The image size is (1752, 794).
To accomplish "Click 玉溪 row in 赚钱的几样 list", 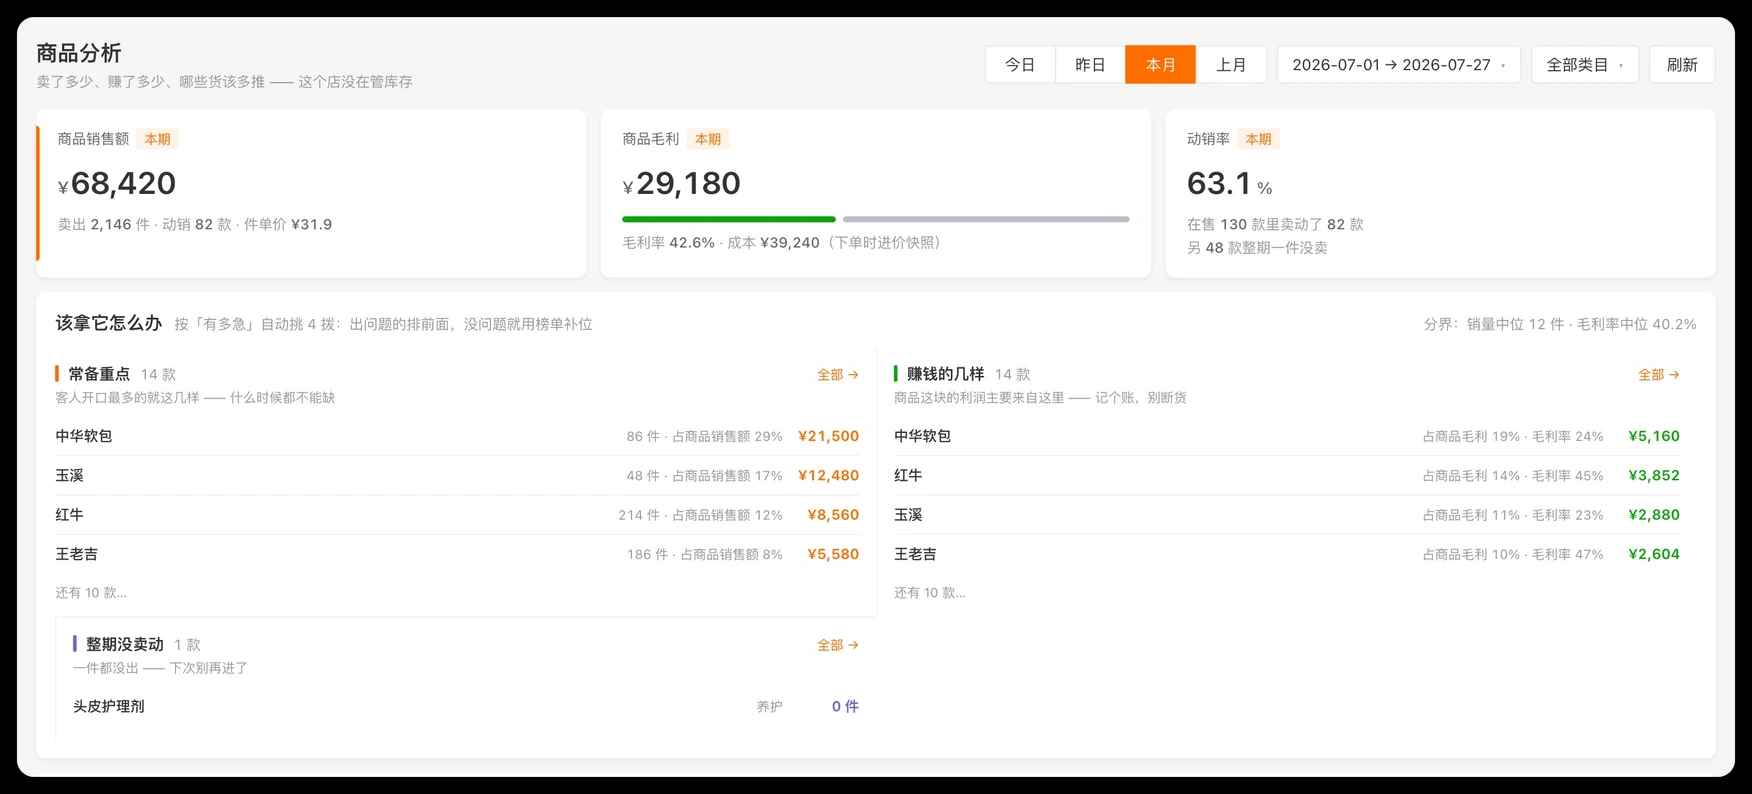I will coord(1287,515).
